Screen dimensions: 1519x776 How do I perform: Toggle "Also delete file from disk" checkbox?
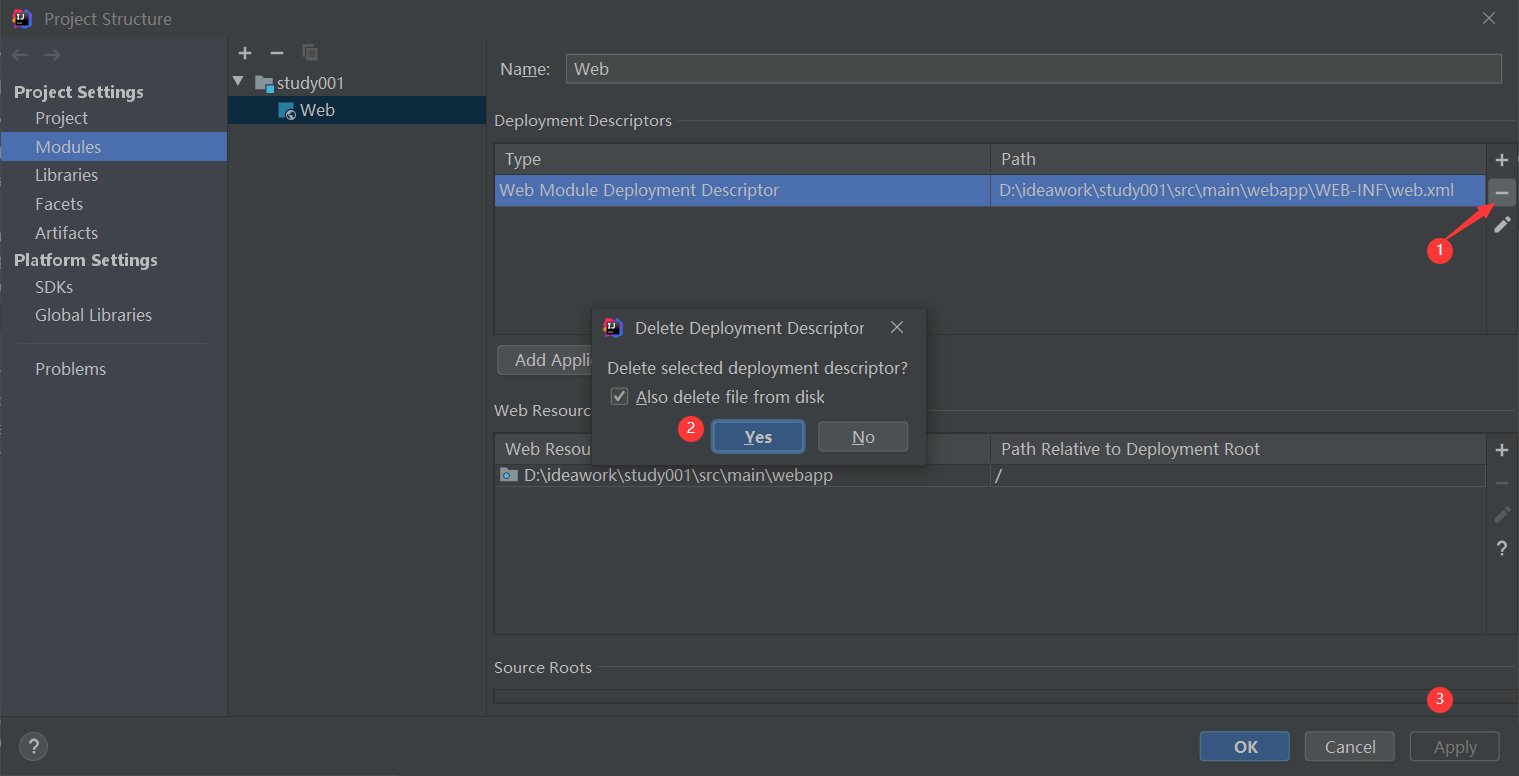coord(619,397)
